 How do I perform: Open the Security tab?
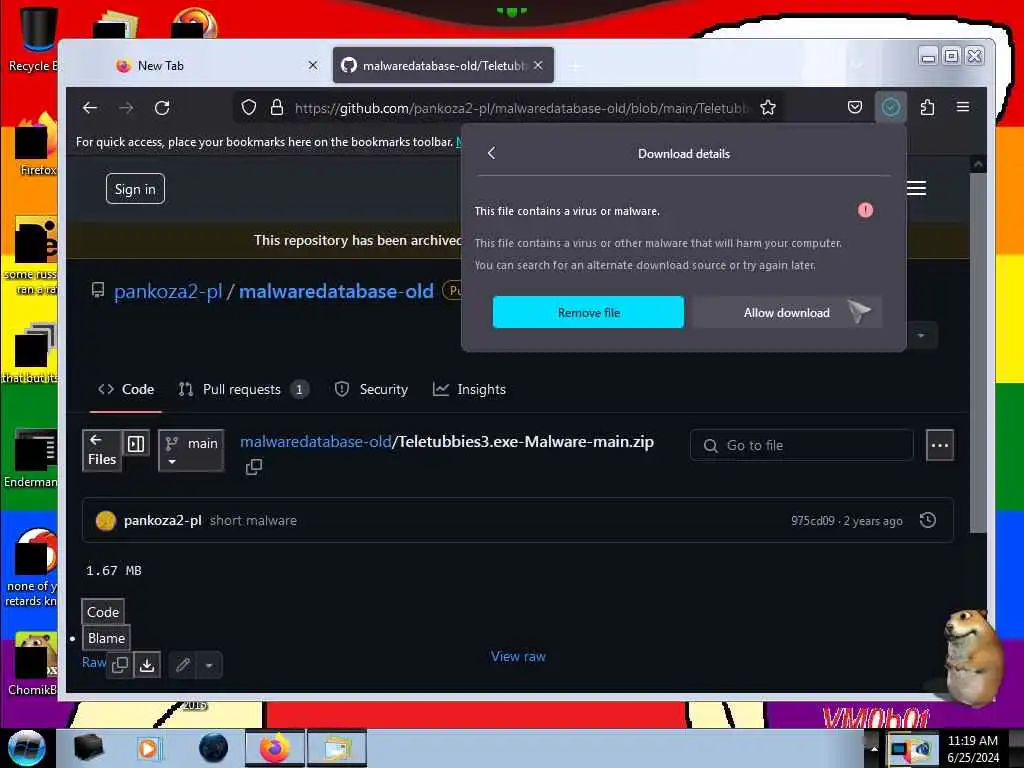click(x=371, y=389)
